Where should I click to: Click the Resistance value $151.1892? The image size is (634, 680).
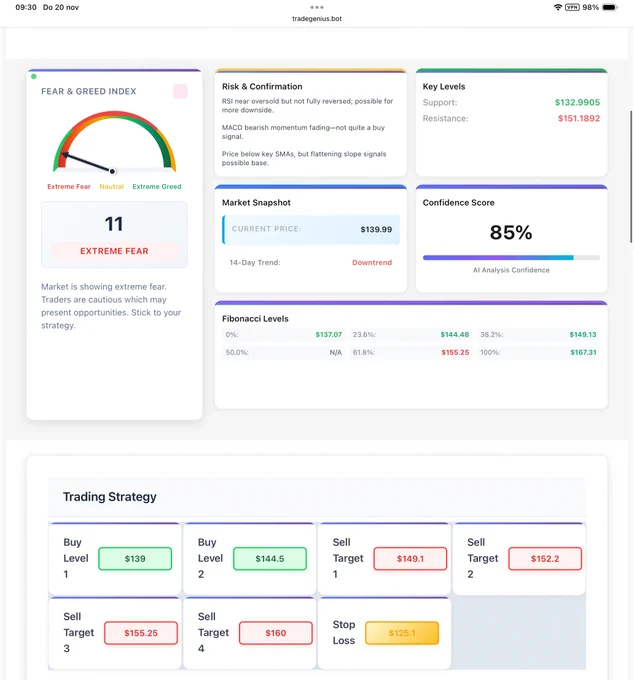579,118
